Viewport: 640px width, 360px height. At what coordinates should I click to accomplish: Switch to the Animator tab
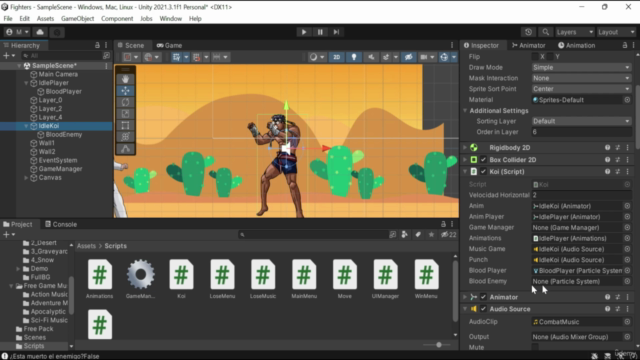529,45
